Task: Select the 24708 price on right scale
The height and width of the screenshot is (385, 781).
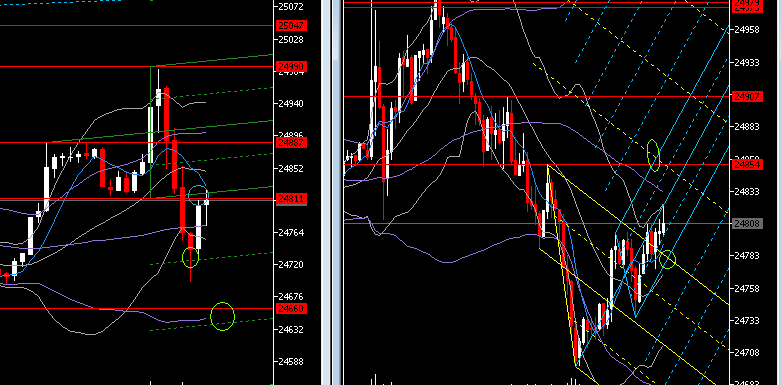Action: coord(747,353)
